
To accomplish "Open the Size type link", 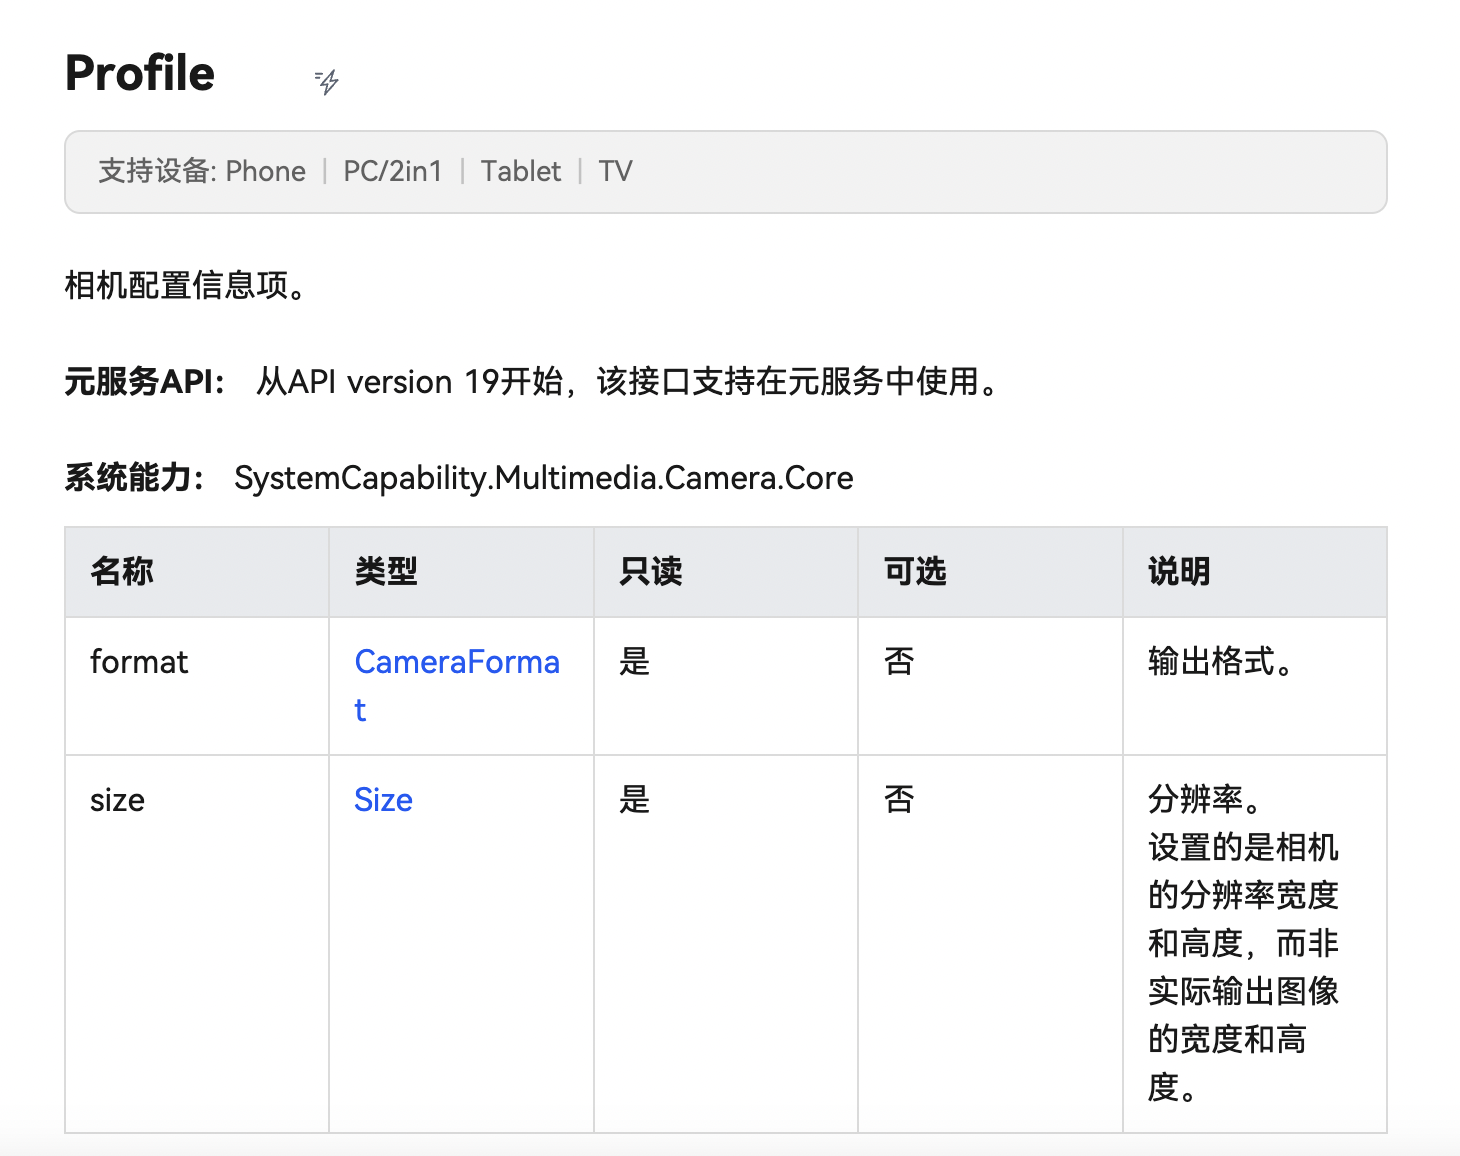I will tap(383, 800).
